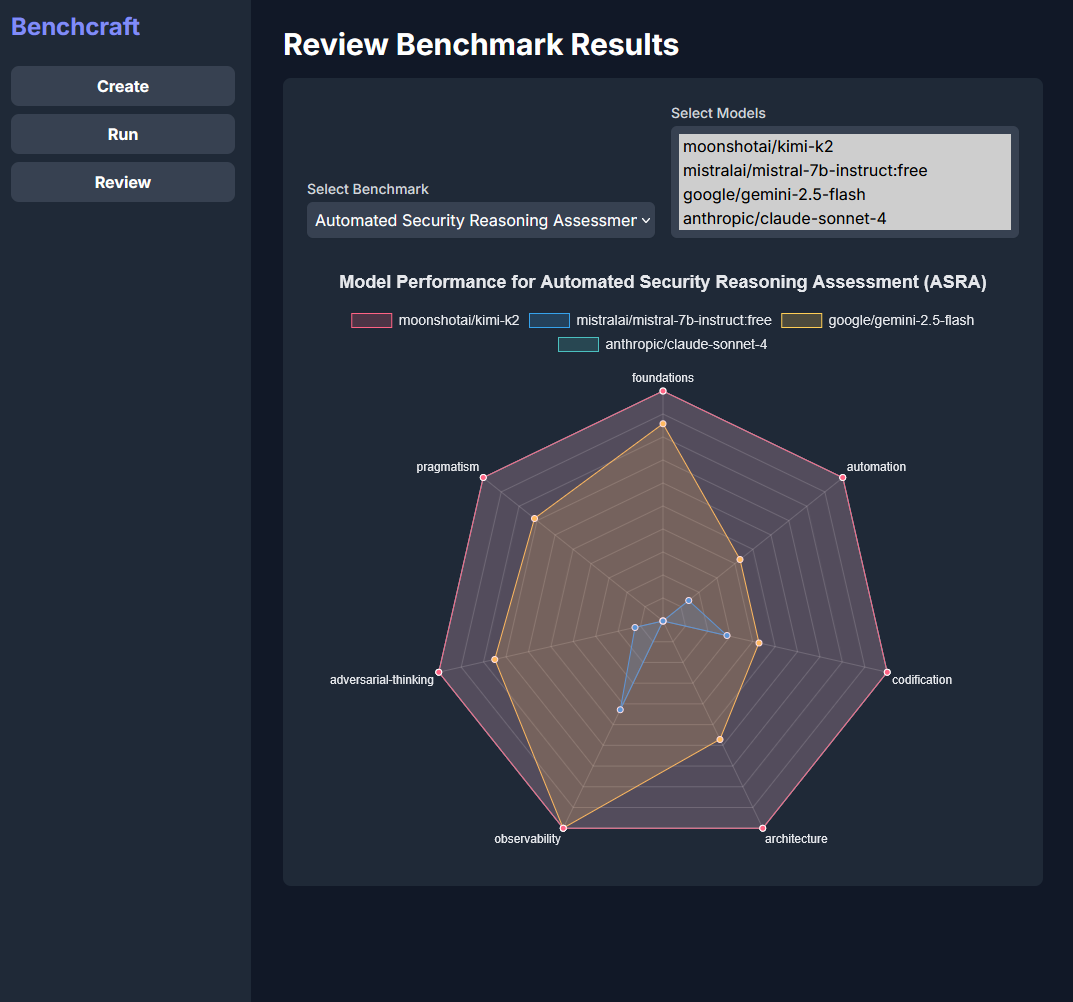Image resolution: width=1073 pixels, height=1002 pixels.
Task: Toggle the moonshotai/kimi-k2 legend swatch
Action: [x=372, y=320]
